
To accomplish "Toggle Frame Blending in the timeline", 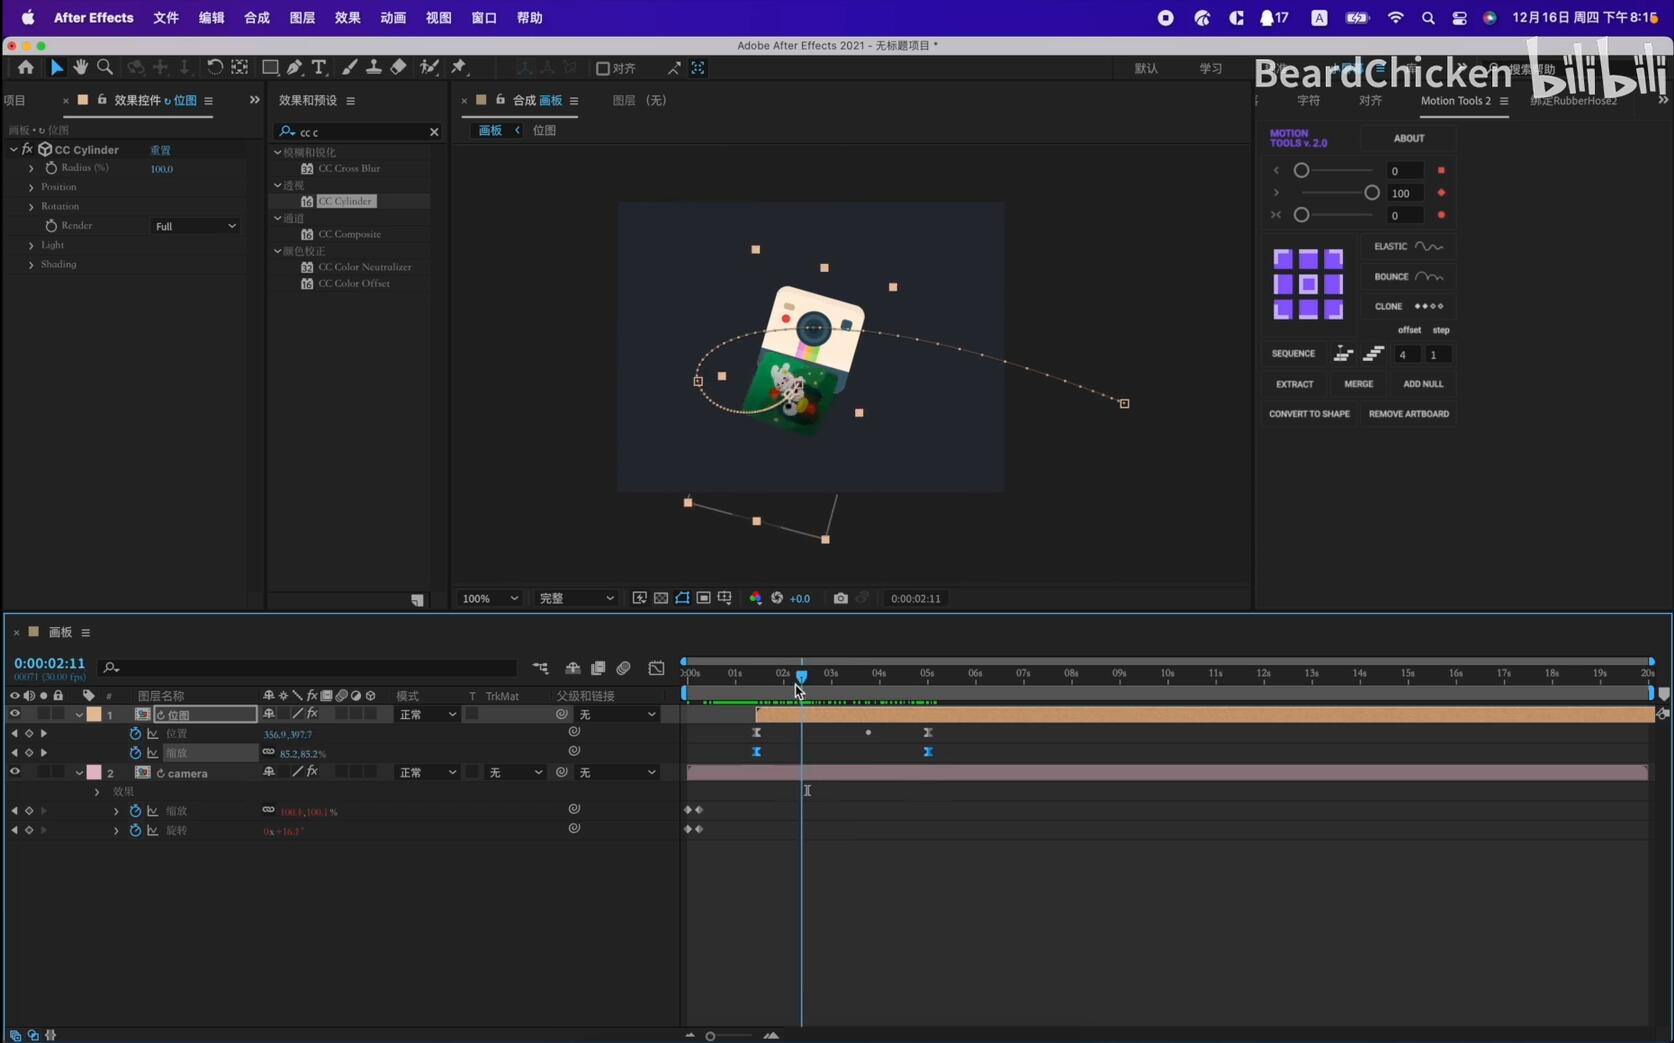I will click(598, 668).
